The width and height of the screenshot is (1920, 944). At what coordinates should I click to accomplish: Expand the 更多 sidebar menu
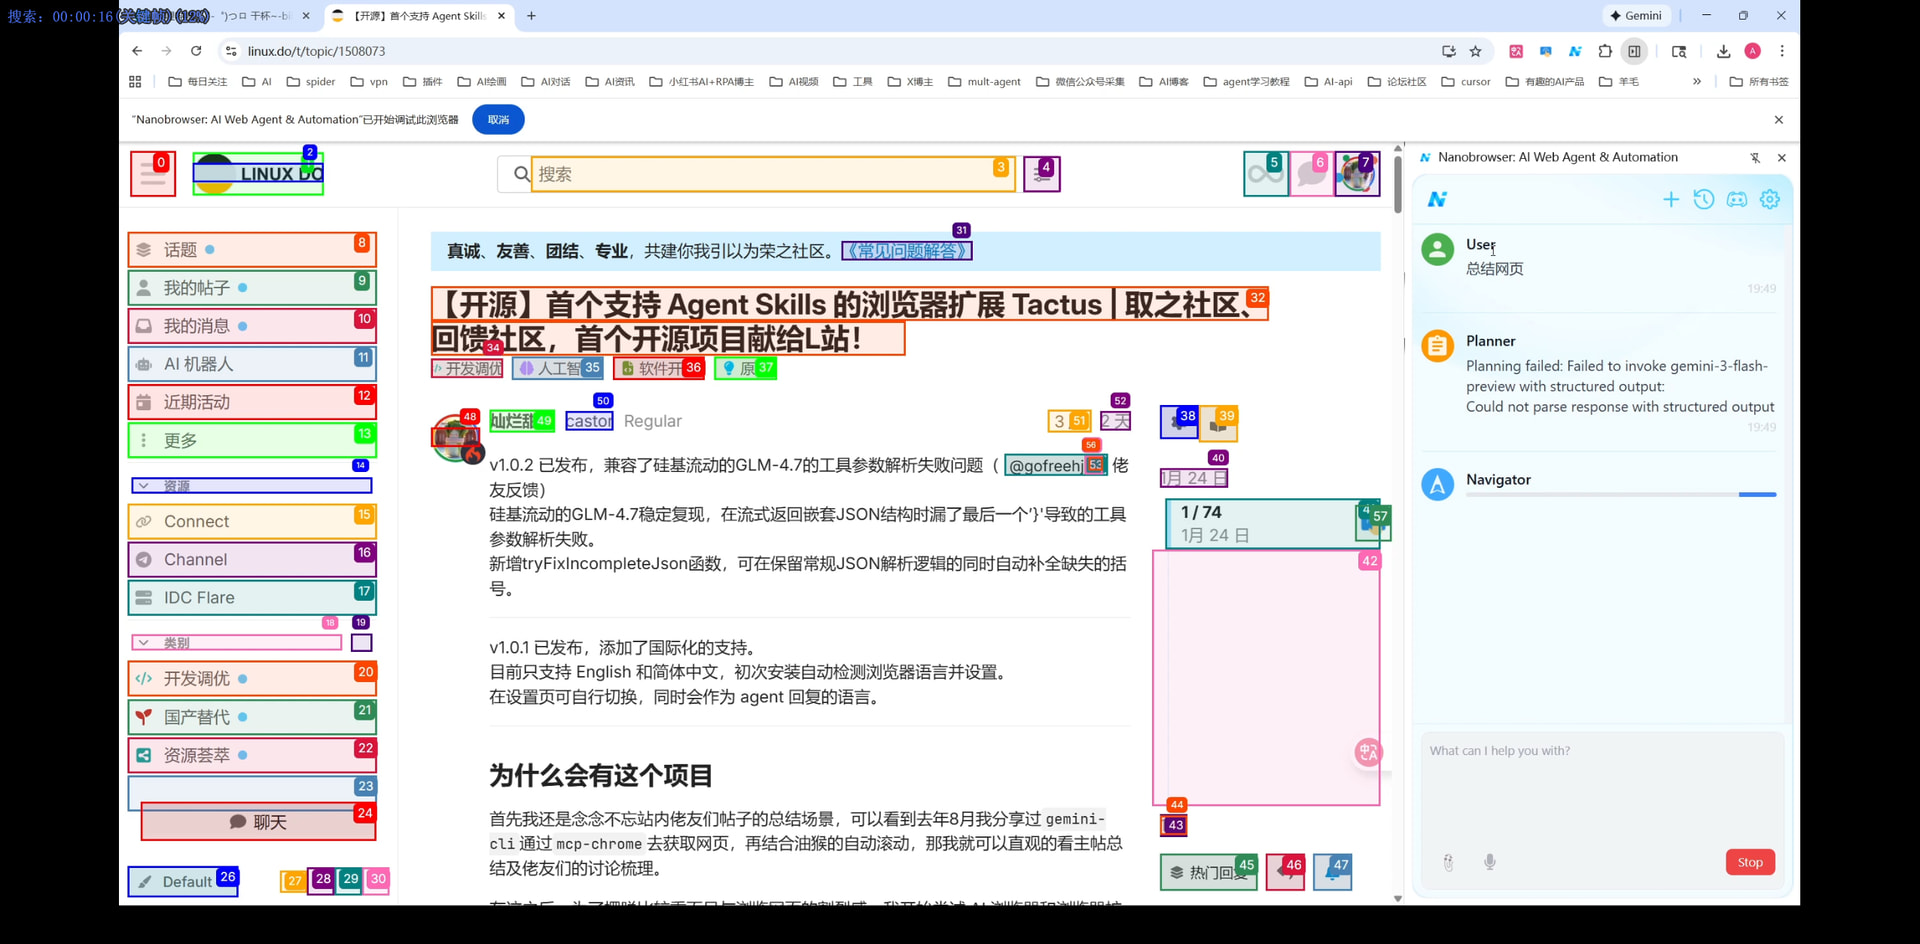click(x=252, y=440)
